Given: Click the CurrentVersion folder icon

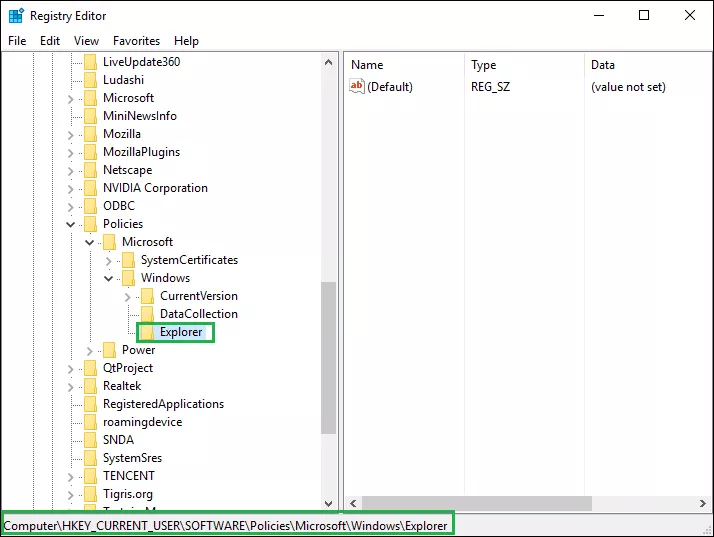Looking at the screenshot, I should coord(147,296).
